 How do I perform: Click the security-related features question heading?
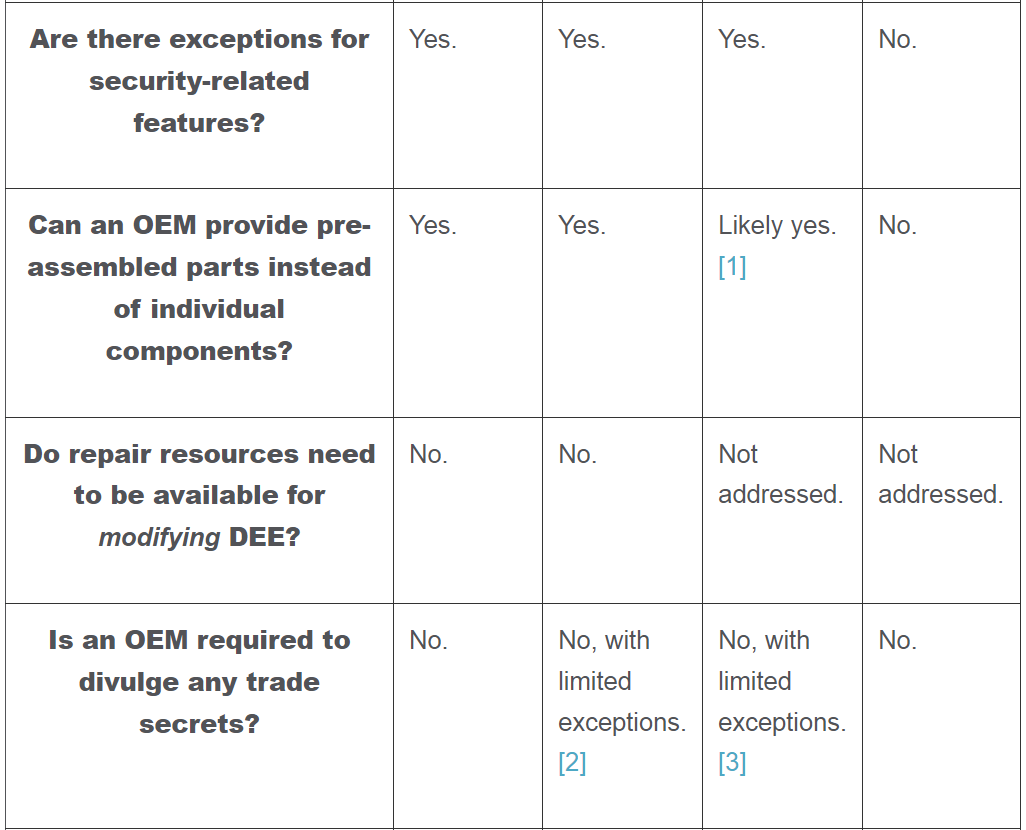tap(199, 81)
